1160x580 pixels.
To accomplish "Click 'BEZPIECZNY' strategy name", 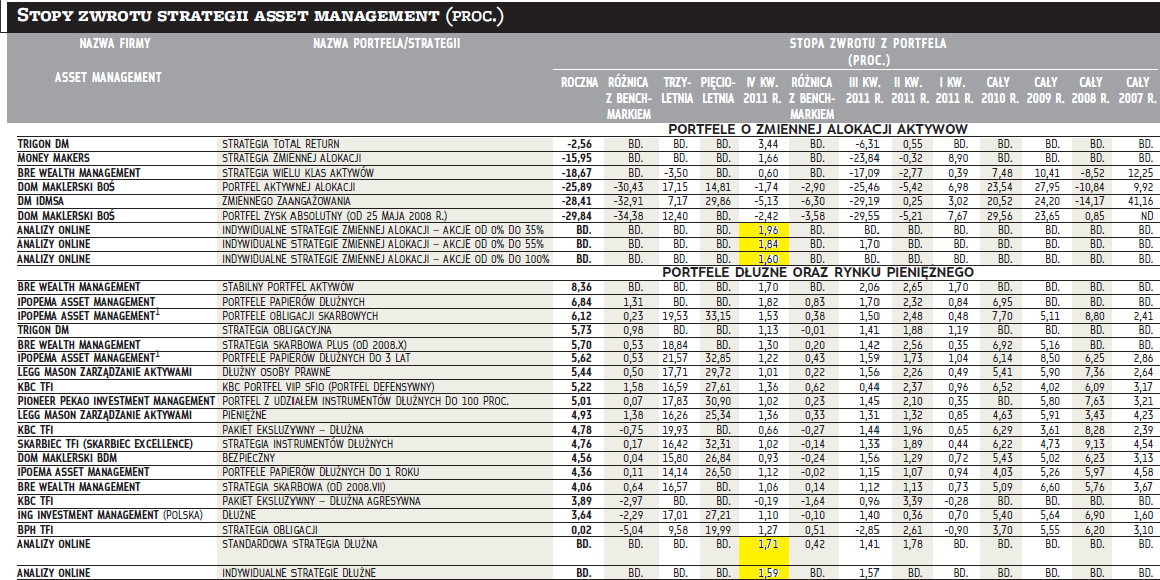I will (249, 458).
